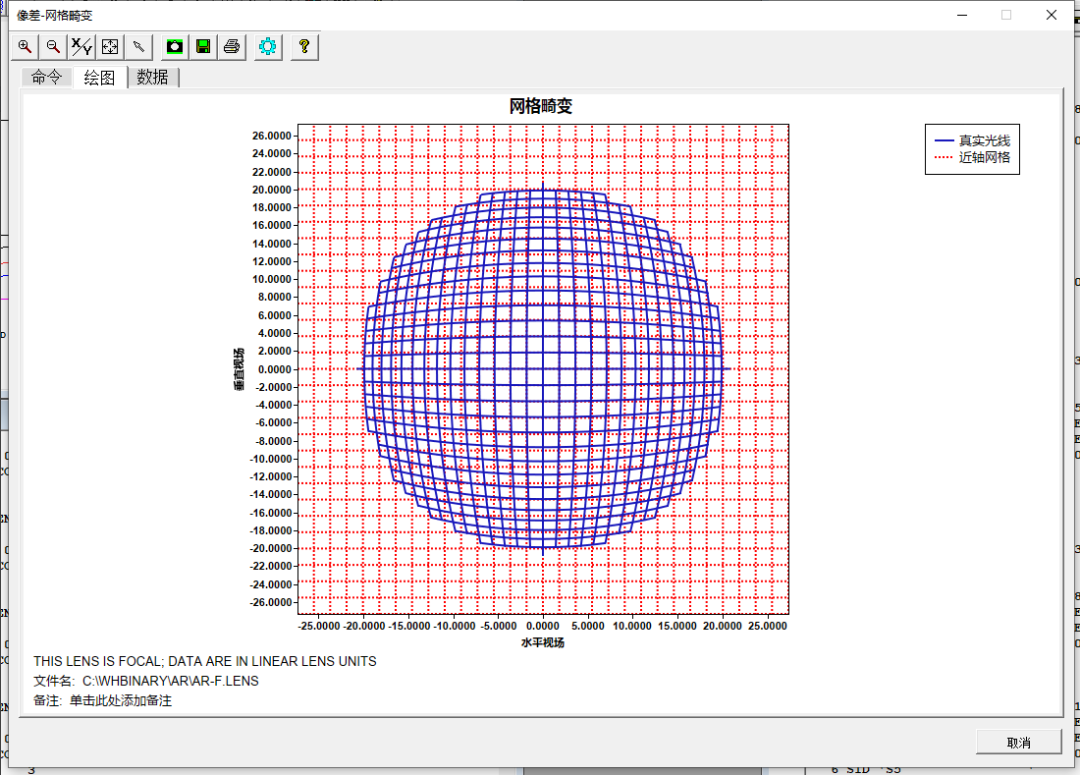This screenshot has width=1080, height=775.
Task: Minimize the 像差-网格畸变 window
Action: click(962, 15)
